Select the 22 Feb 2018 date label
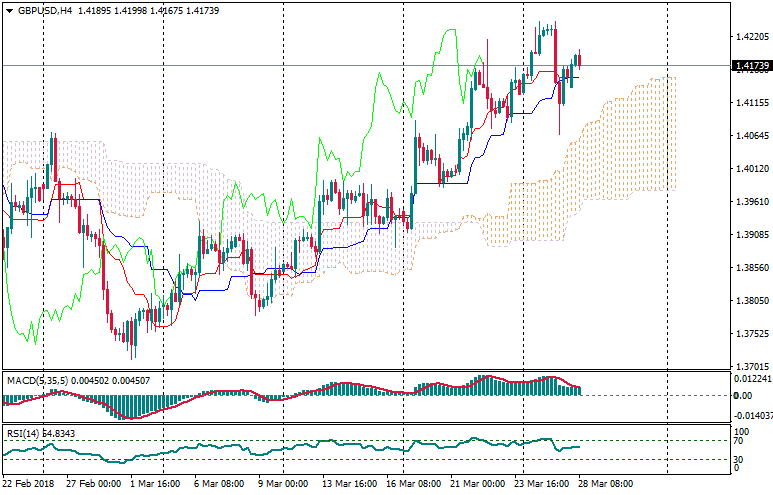Image resolution: width=773 pixels, height=495 pixels. pos(30,483)
